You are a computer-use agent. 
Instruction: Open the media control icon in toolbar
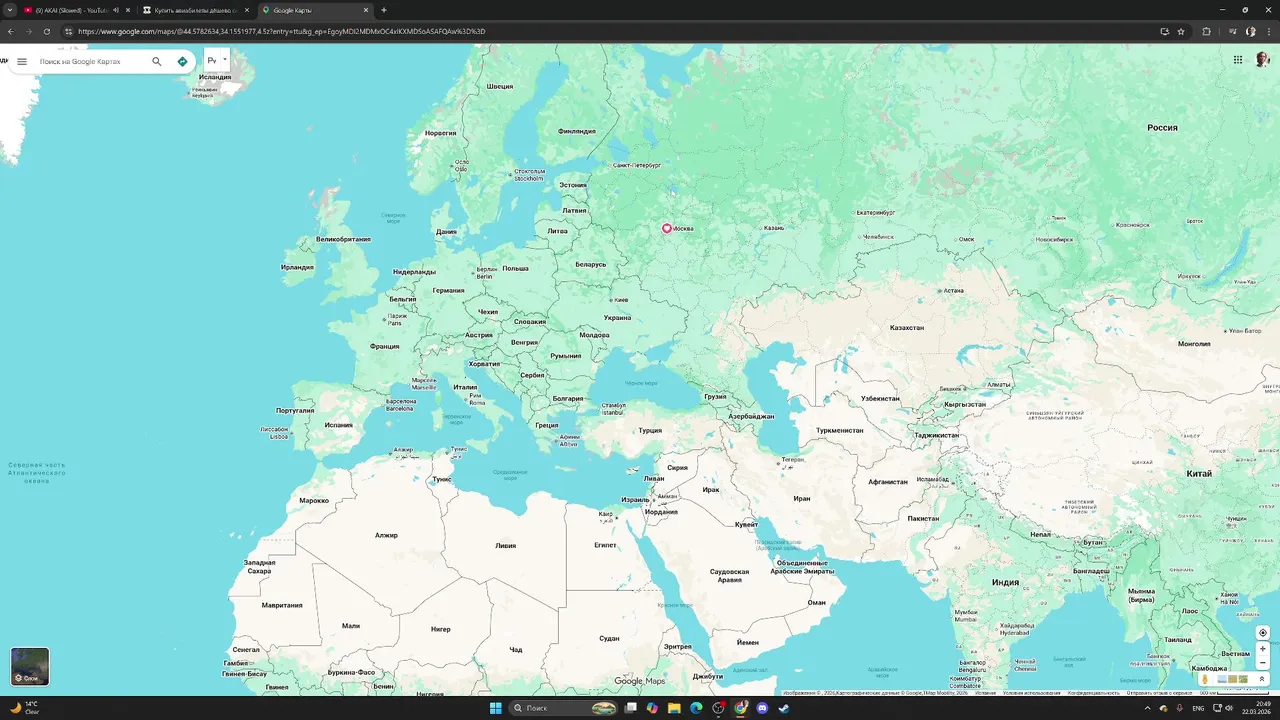coord(1233,31)
